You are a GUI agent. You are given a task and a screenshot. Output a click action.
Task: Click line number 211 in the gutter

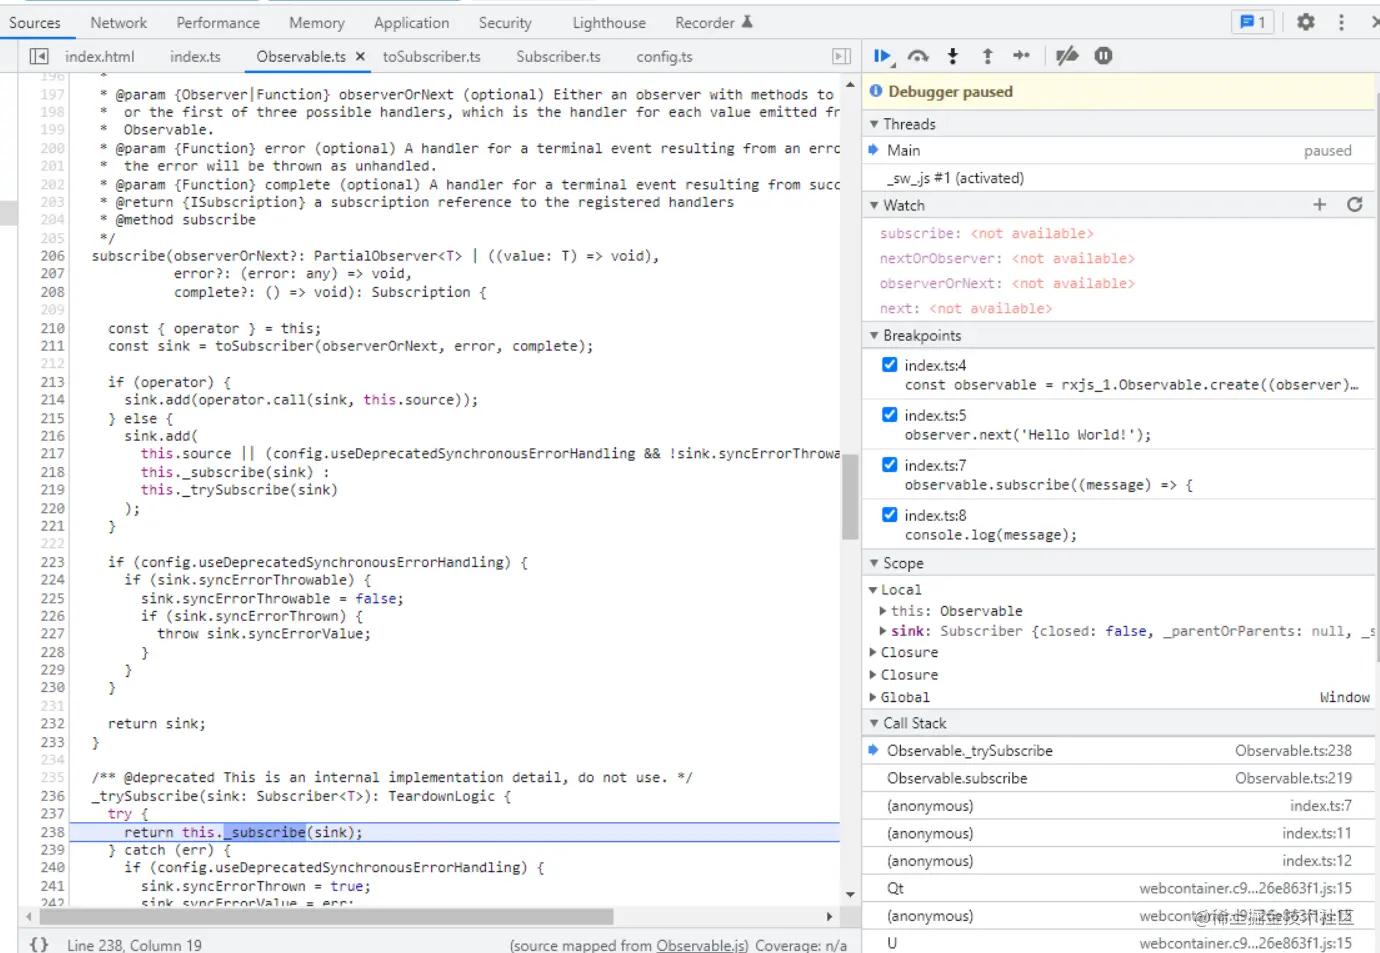click(52, 347)
